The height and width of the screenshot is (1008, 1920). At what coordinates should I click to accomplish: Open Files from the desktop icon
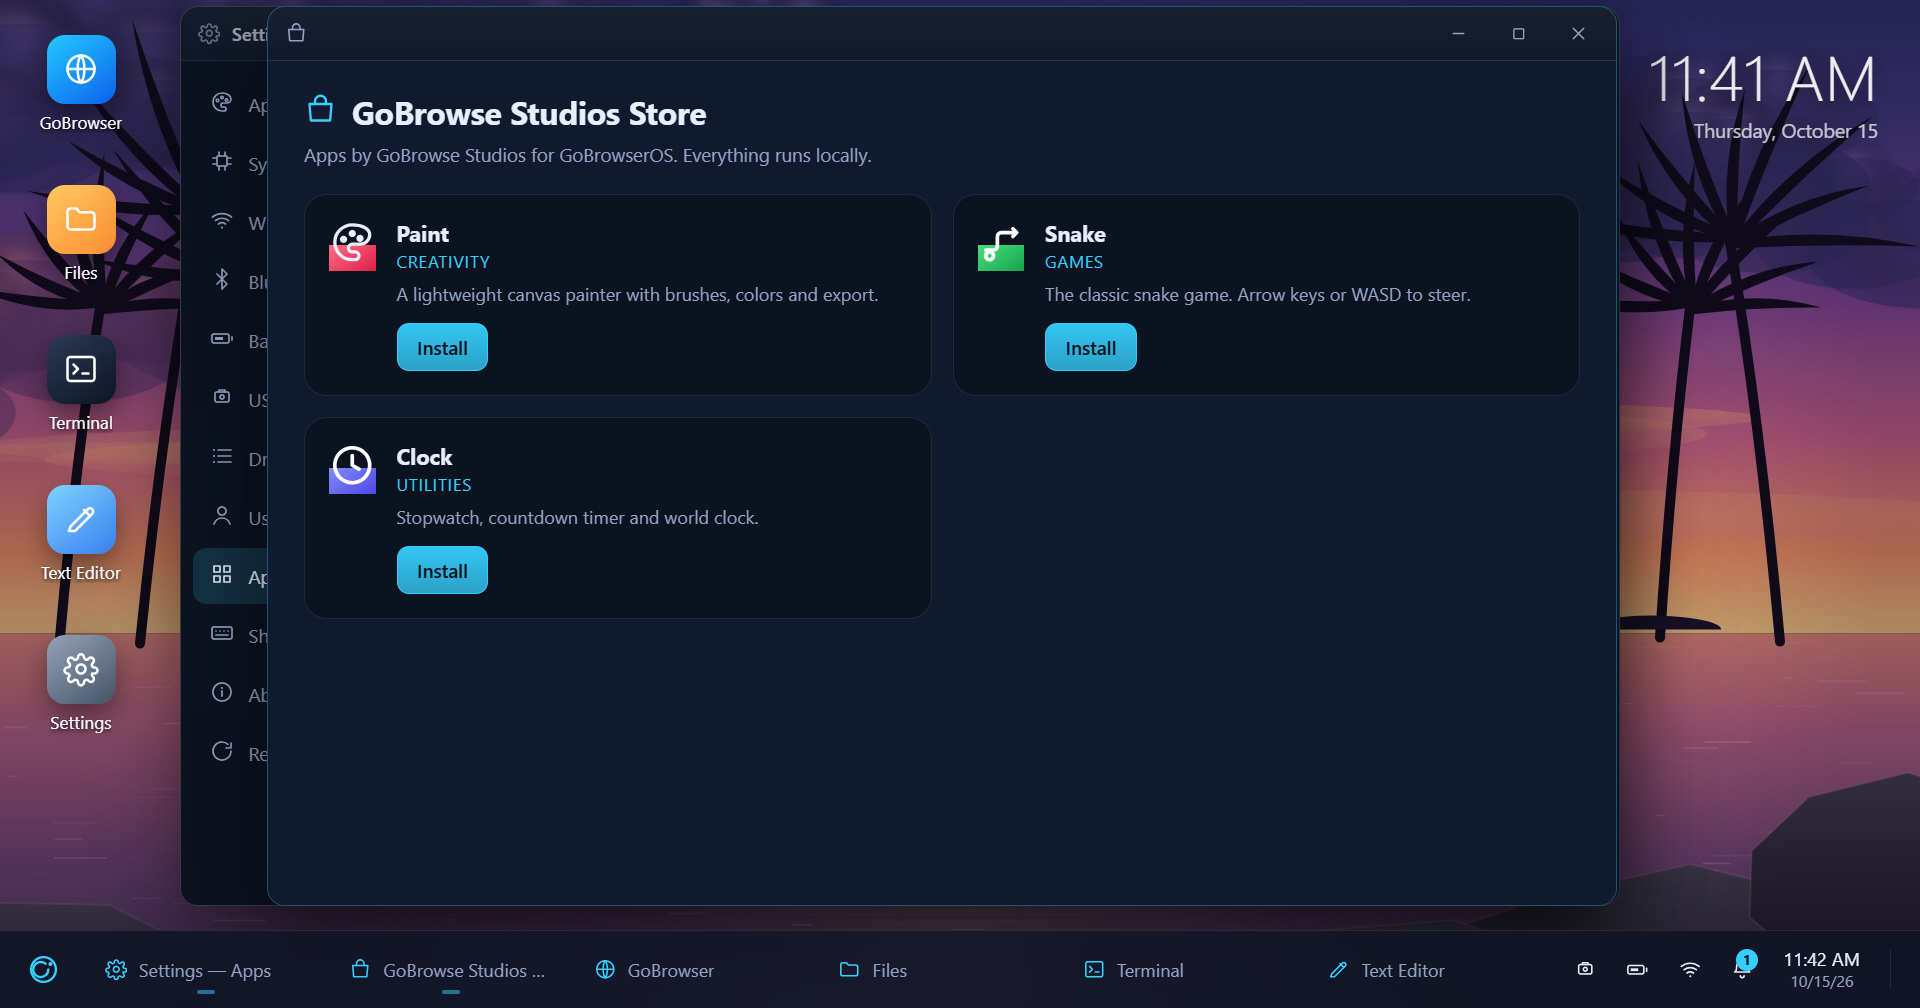[x=81, y=234]
